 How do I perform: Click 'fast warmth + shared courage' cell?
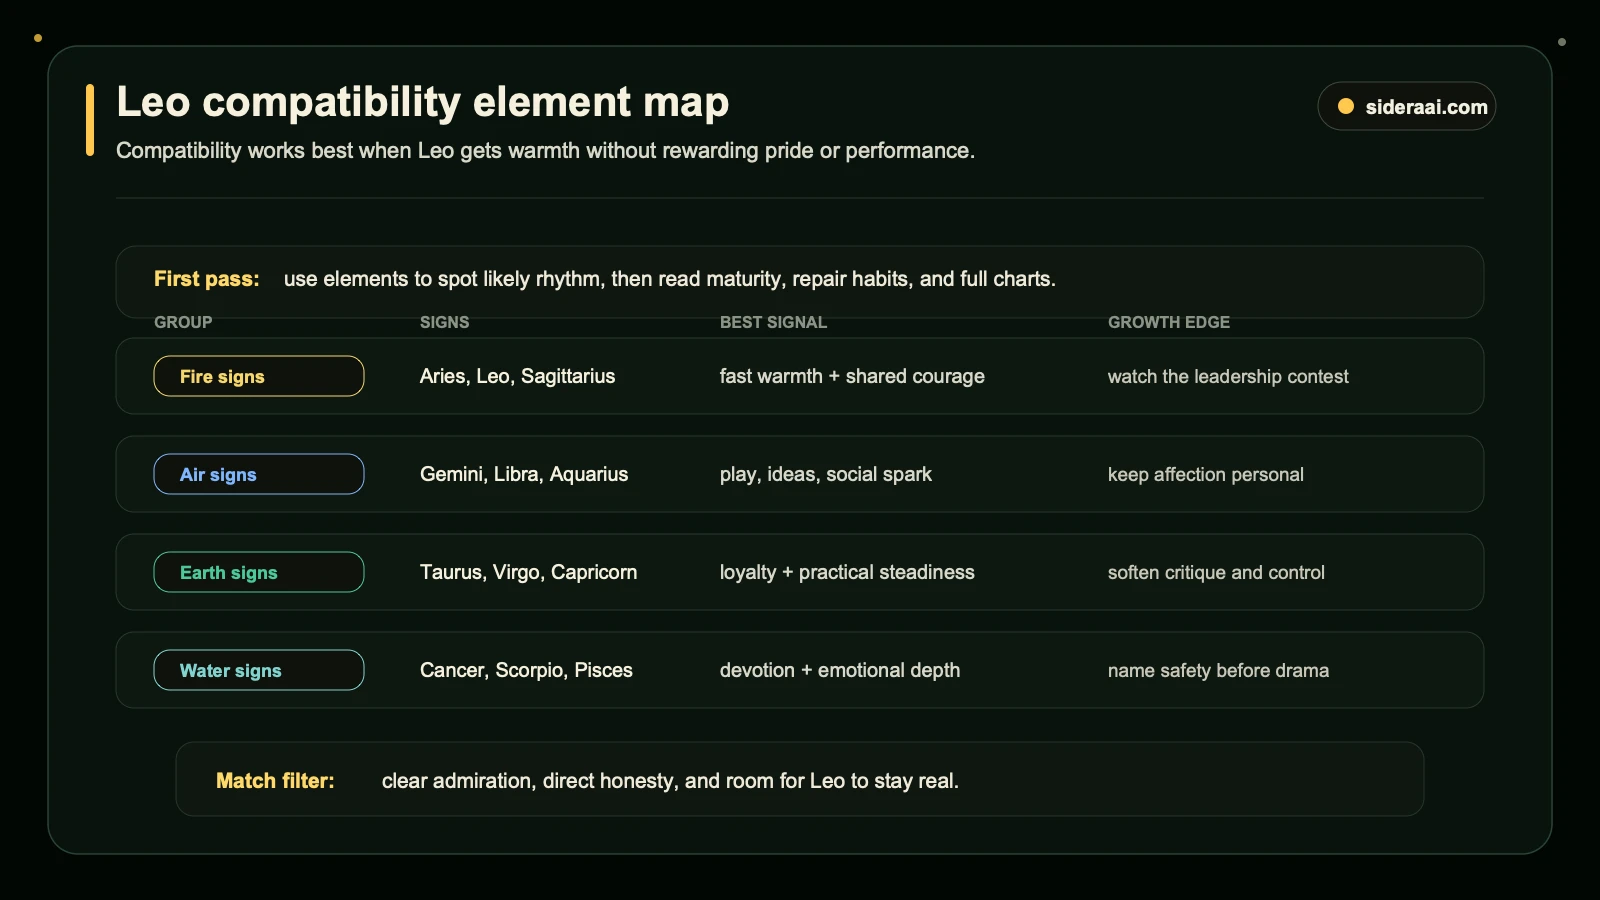[852, 376]
